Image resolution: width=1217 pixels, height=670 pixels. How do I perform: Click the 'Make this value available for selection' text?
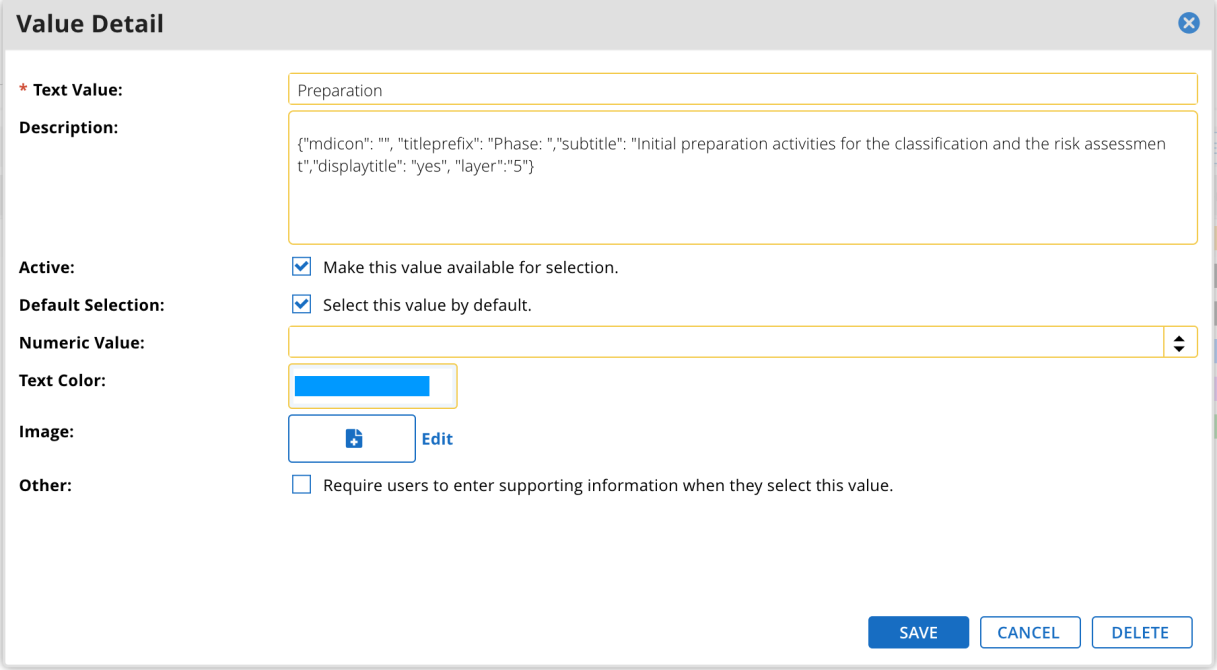coord(471,268)
